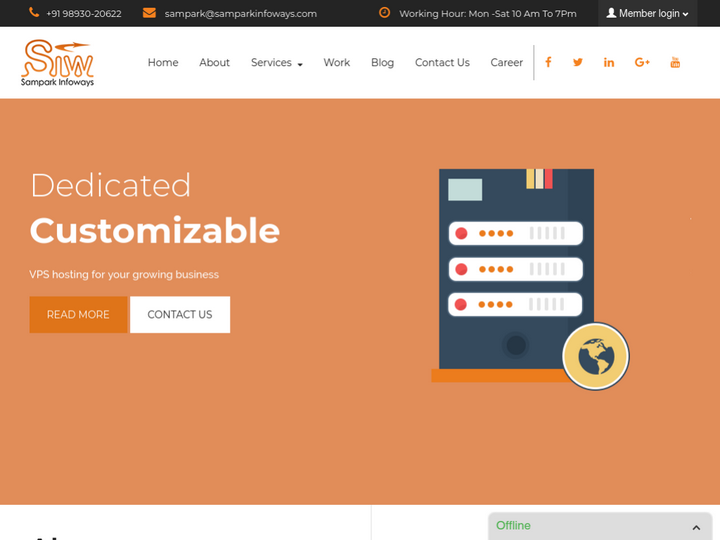Click the Facebook icon in header
Screen dimensions: 720x540
pos(548,62)
